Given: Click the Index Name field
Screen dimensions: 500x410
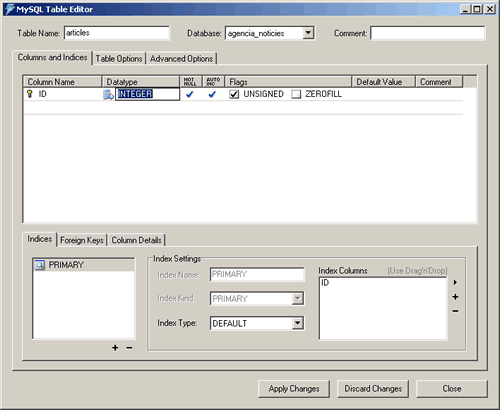Looking at the screenshot, I should click(257, 274).
